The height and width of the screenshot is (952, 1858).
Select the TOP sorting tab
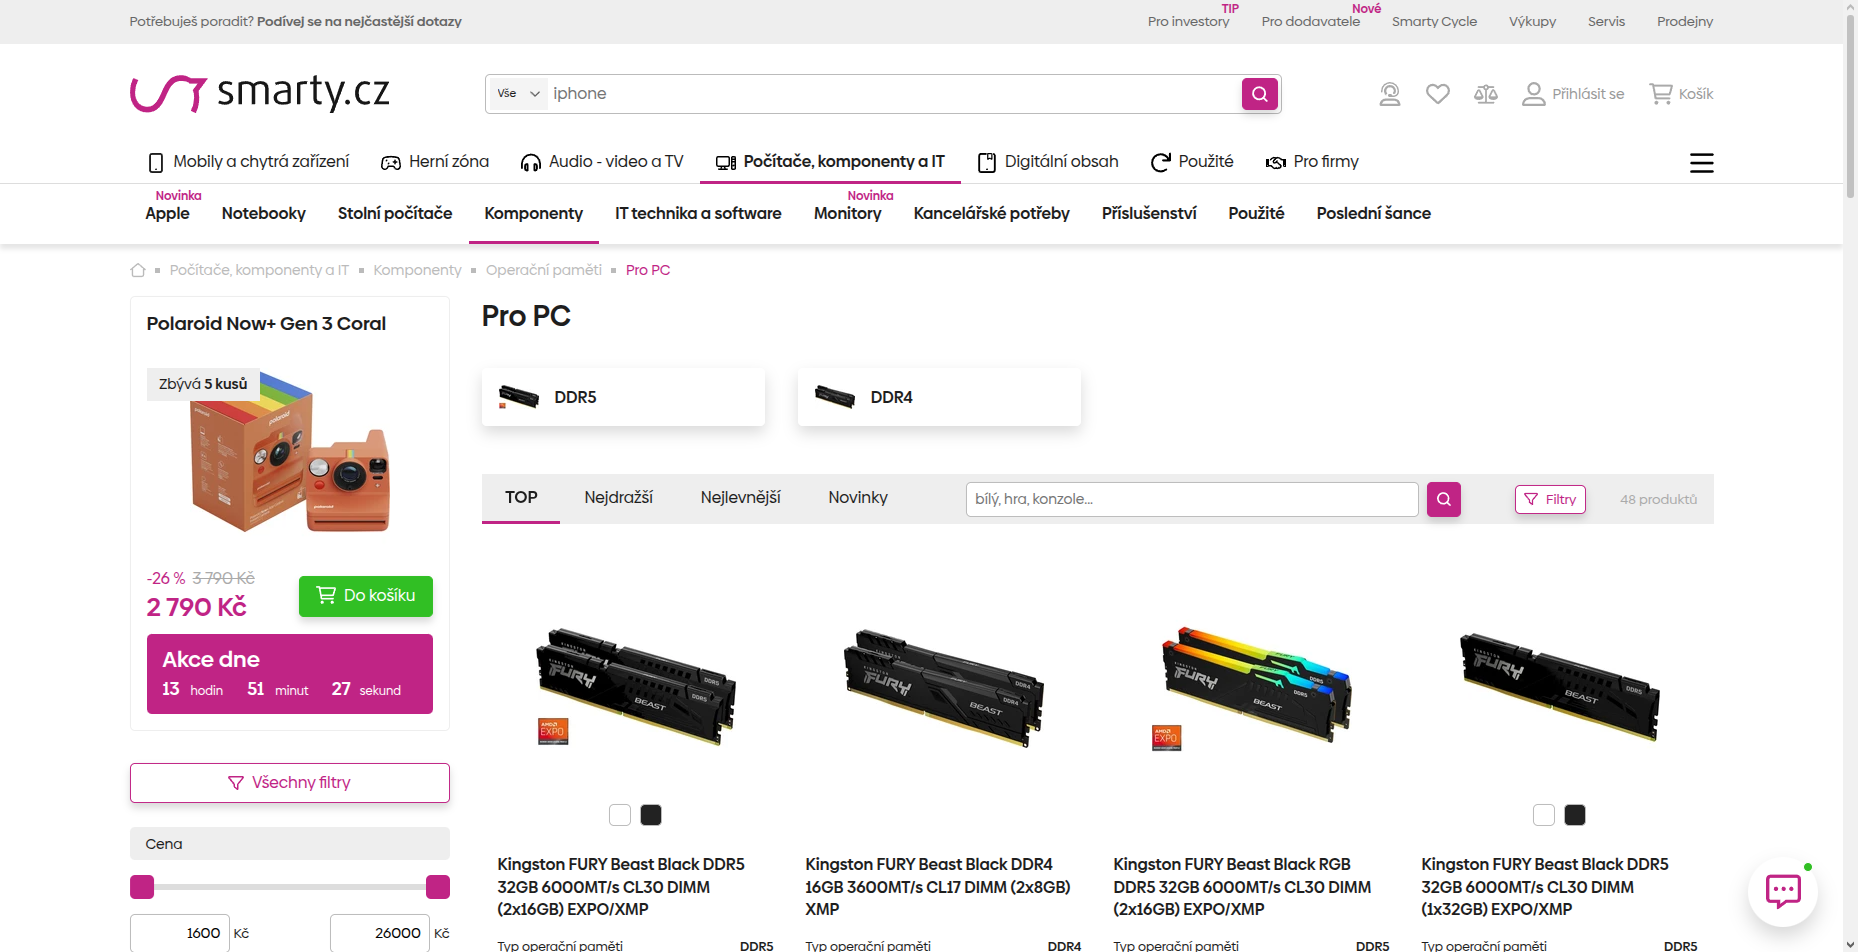pos(521,498)
